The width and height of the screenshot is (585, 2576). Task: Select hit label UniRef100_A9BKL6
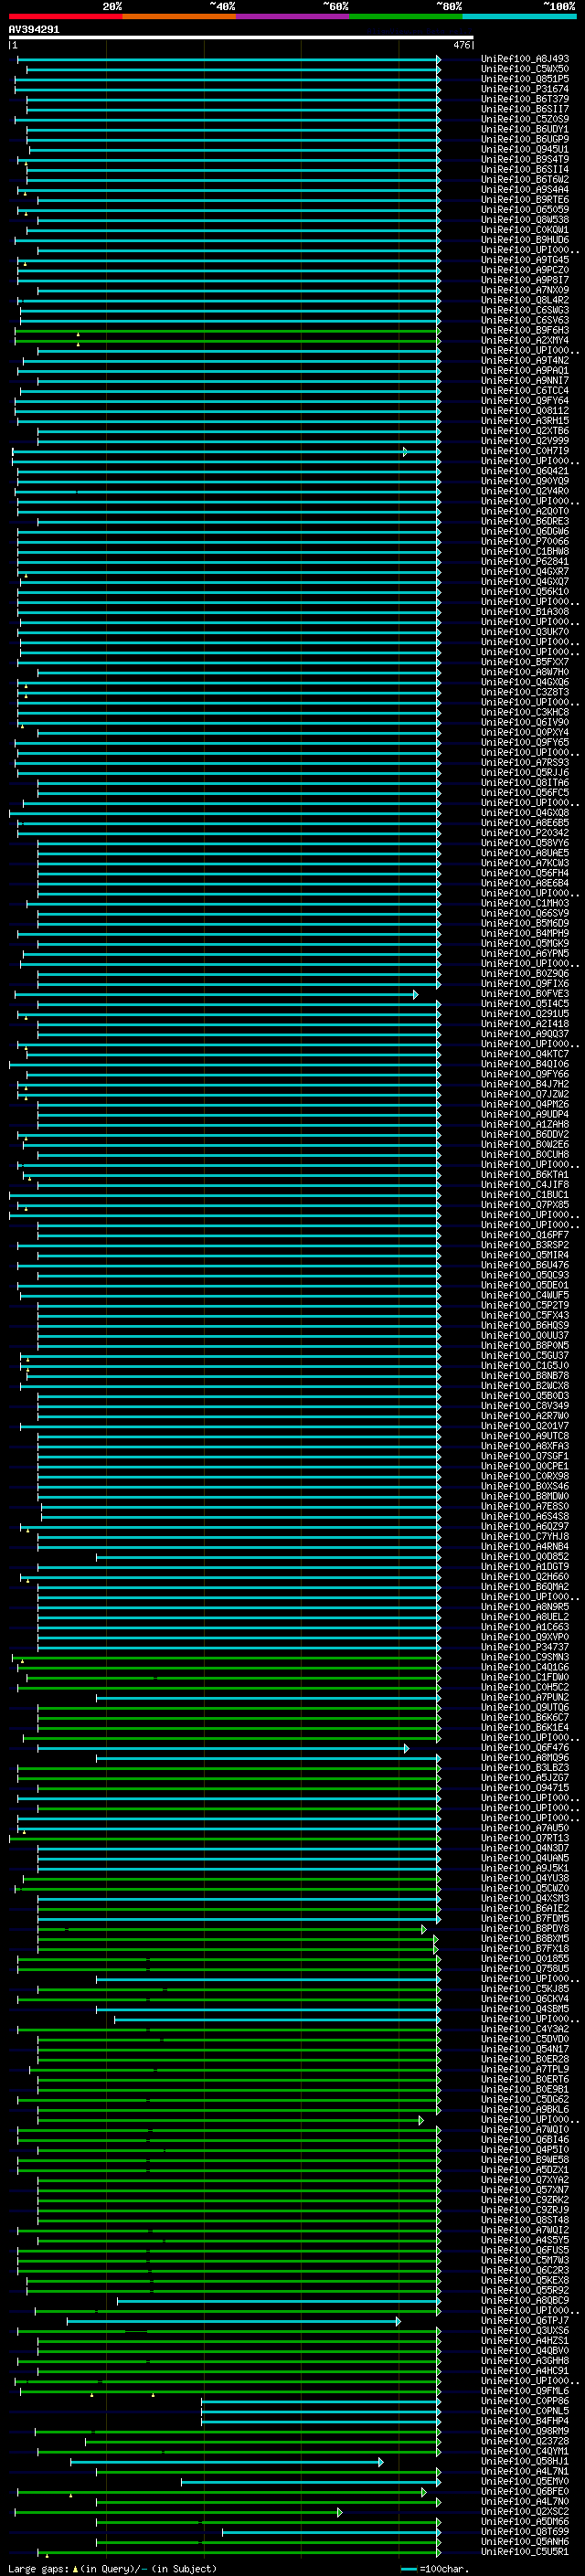(525, 2110)
